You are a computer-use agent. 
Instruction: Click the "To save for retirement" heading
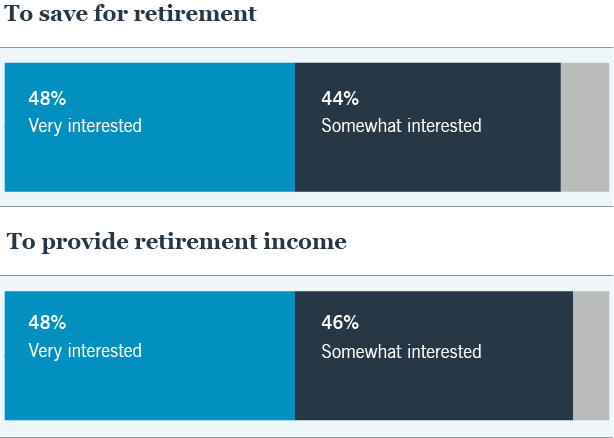pyautogui.click(x=130, y=14)
